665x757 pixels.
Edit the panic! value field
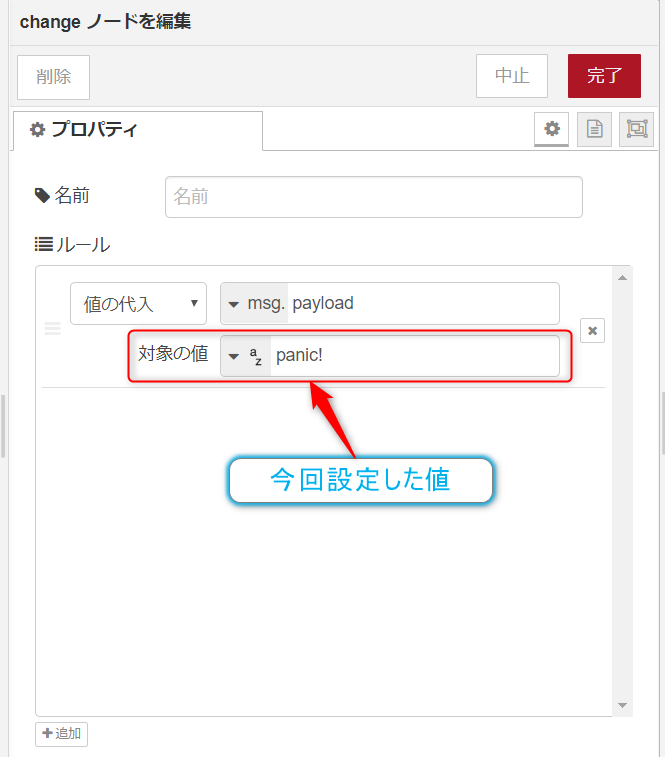(x=415, y=356)
